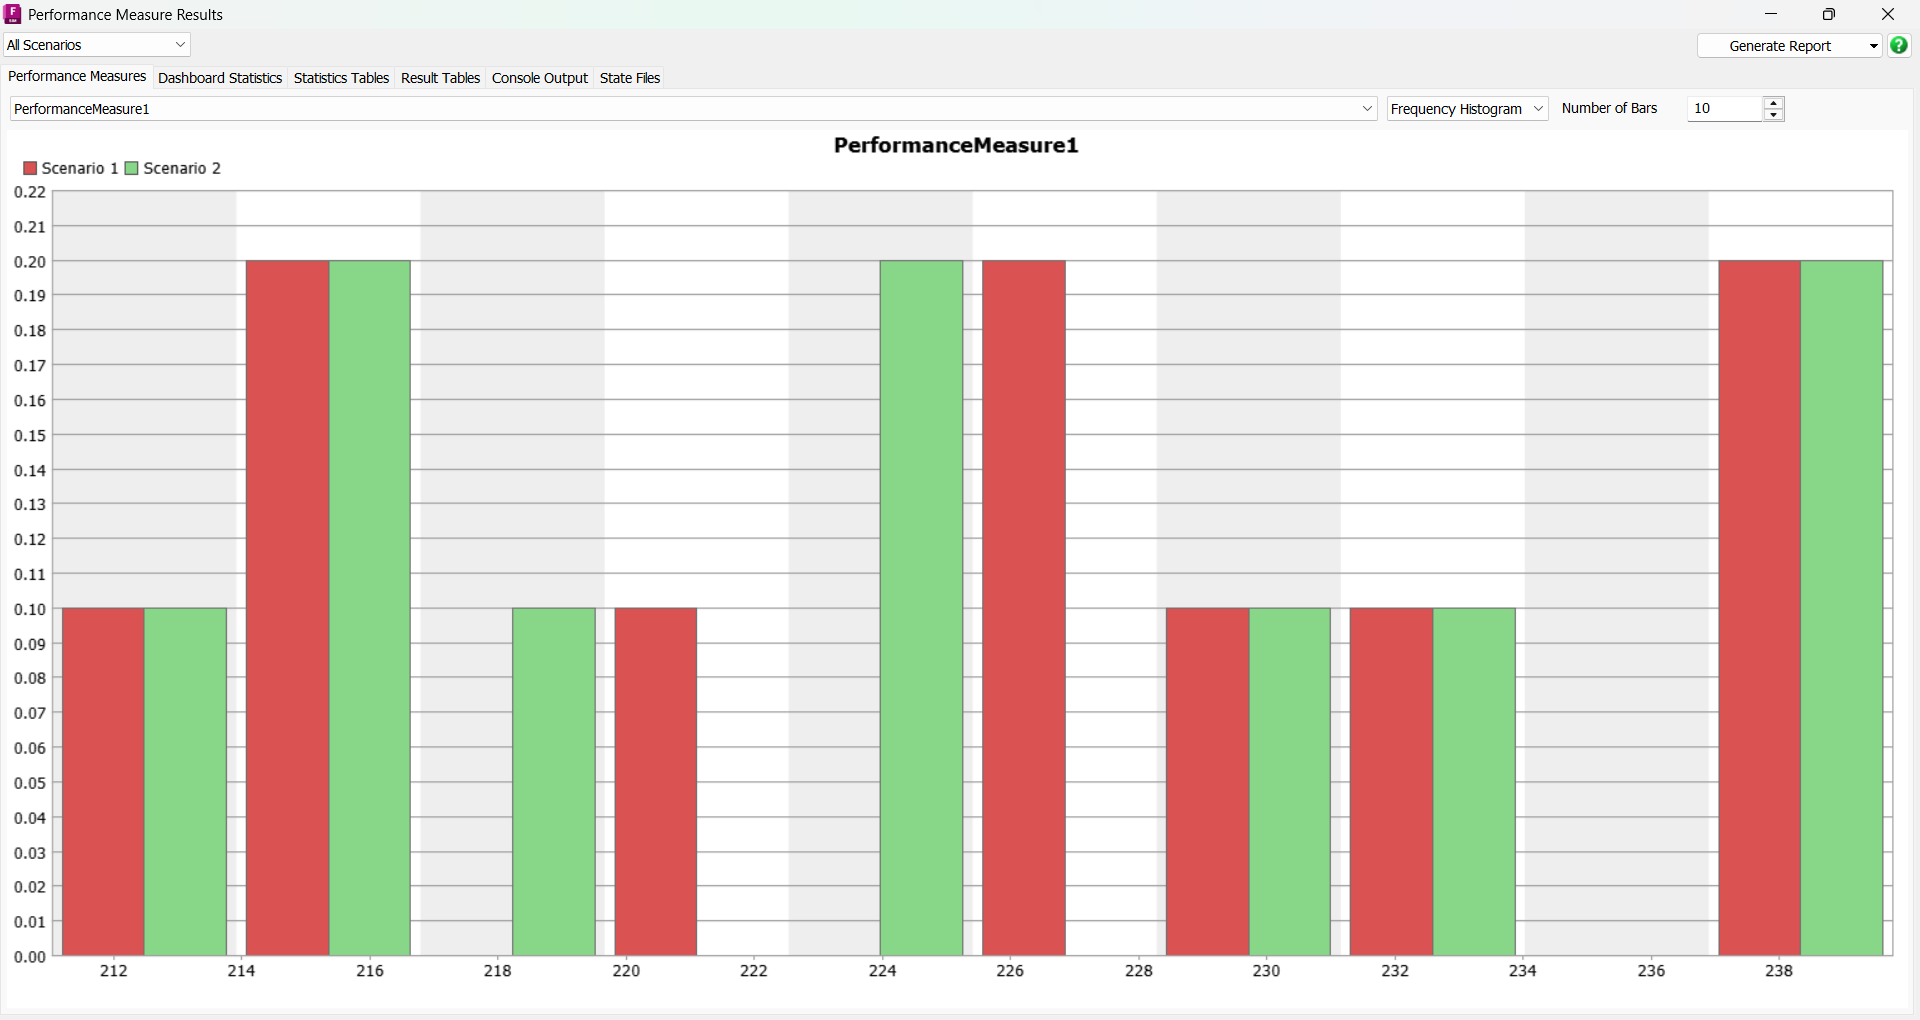Open the All Scenarios dropdown
1920x1020 pixels.
click(x=97, y=45)
